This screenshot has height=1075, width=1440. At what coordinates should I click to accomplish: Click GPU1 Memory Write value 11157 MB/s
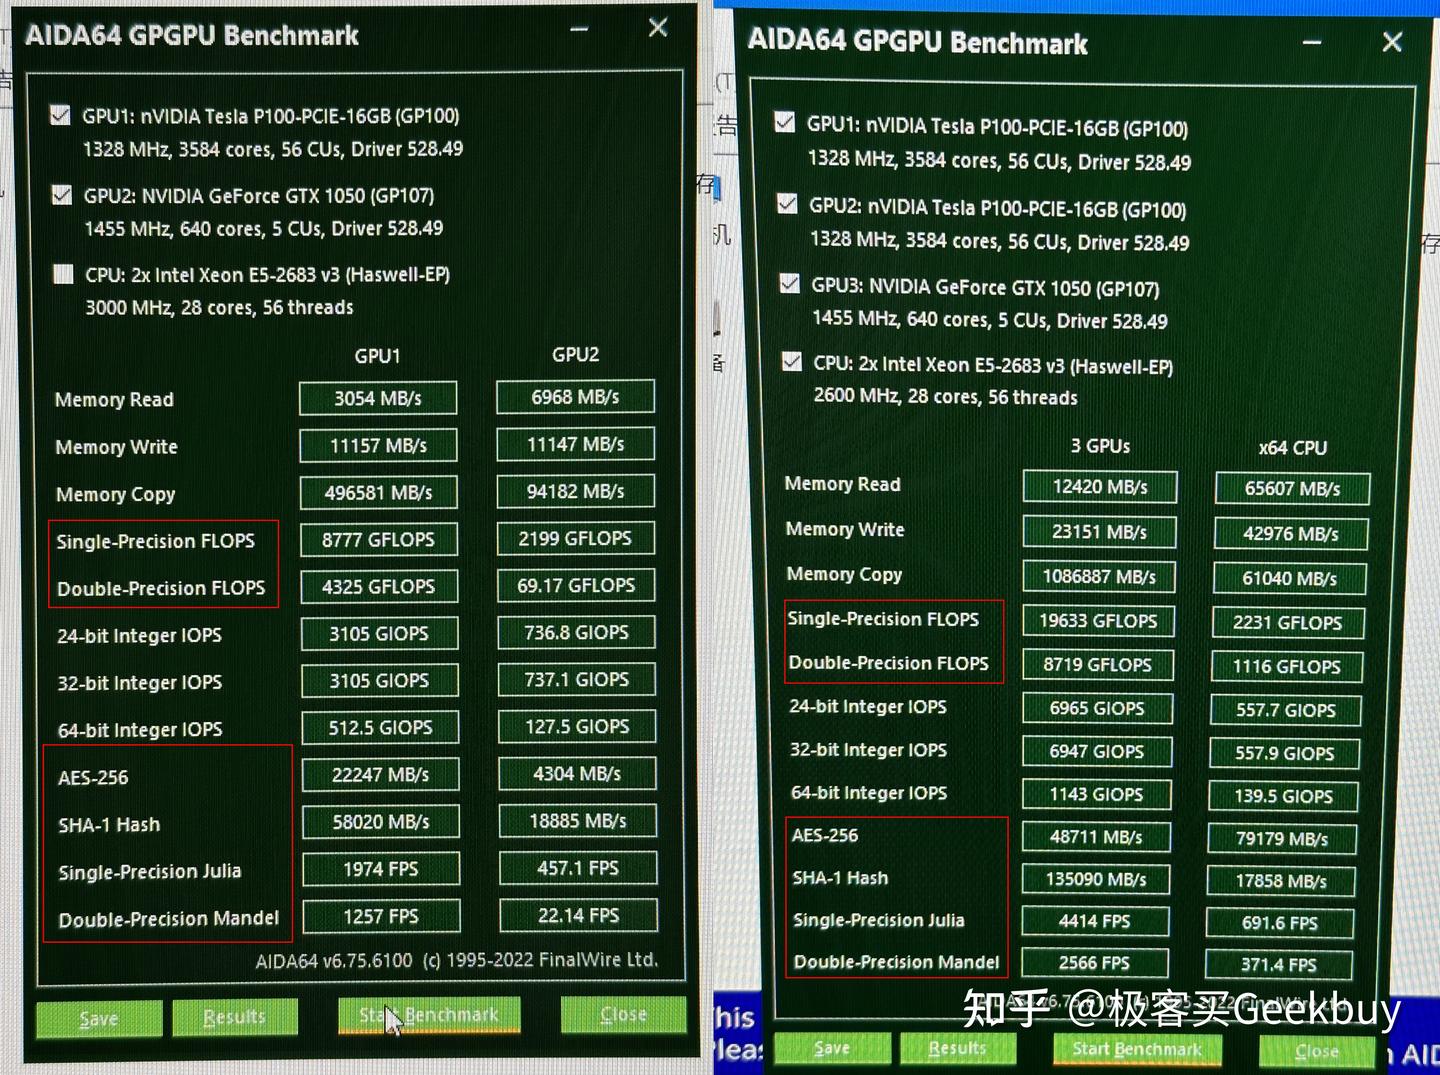378,445
